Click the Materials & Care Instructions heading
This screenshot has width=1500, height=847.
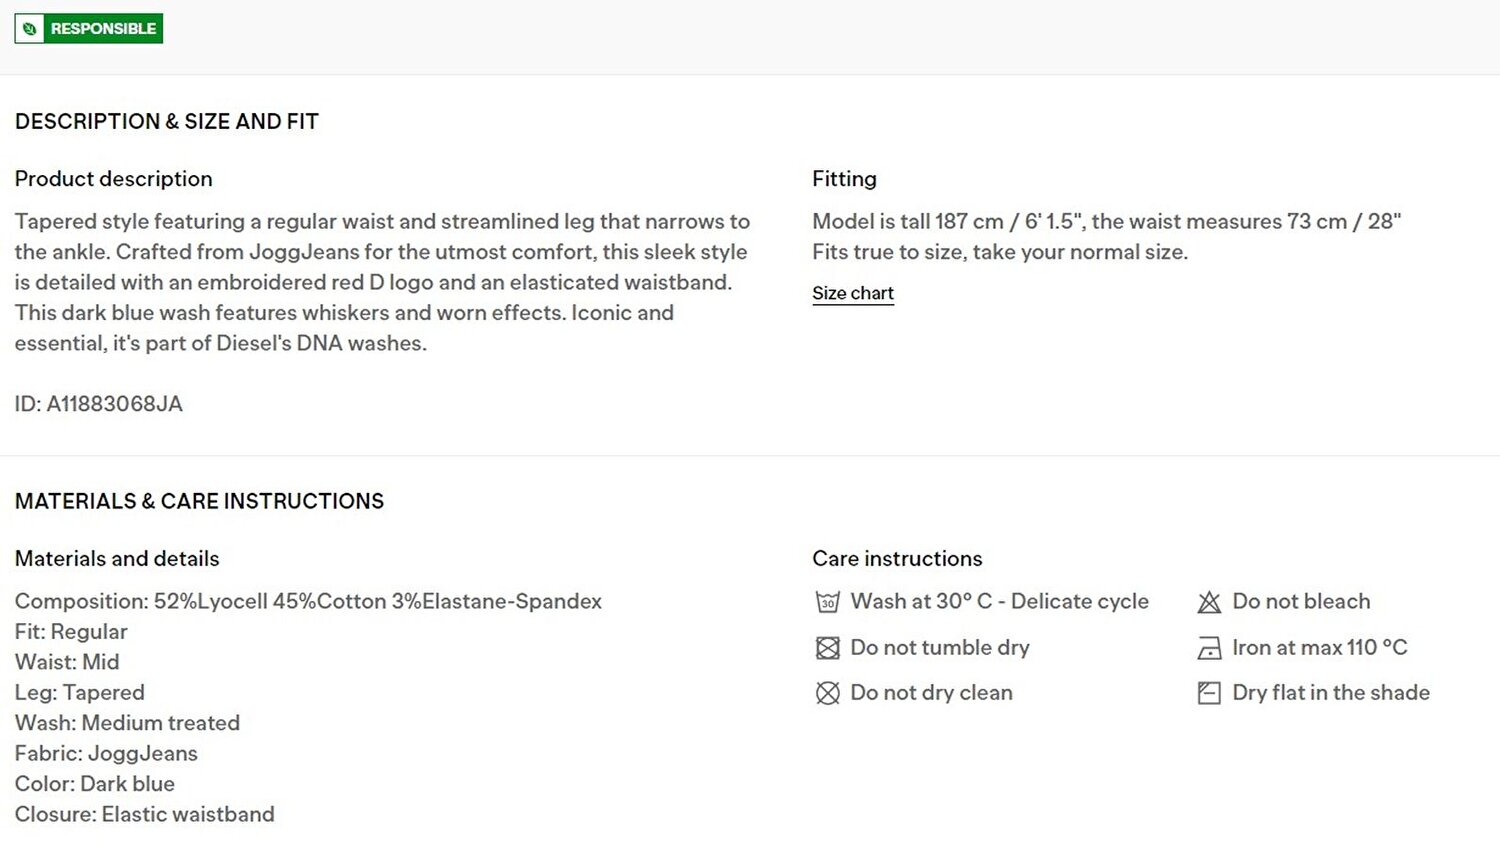[199, 502]
